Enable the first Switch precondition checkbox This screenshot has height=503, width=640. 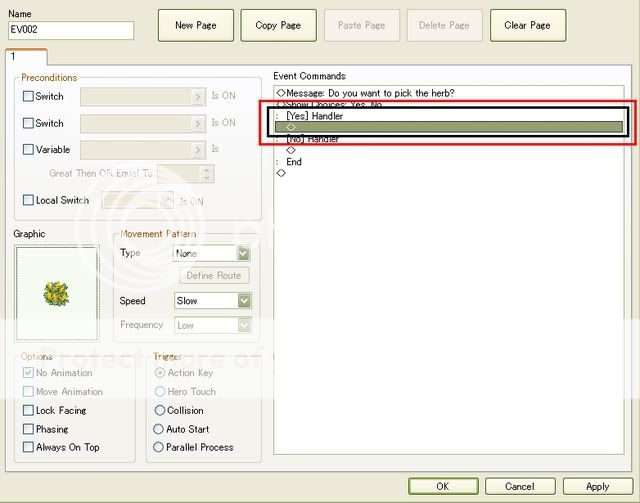click(29, 97)
